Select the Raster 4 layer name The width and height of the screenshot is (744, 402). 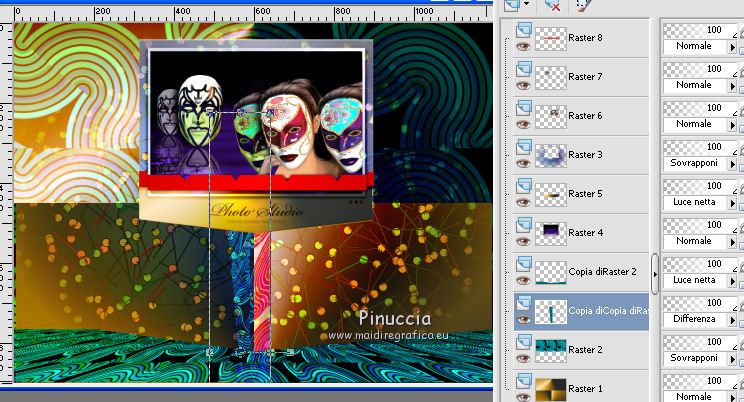click(x=585, y=233)
